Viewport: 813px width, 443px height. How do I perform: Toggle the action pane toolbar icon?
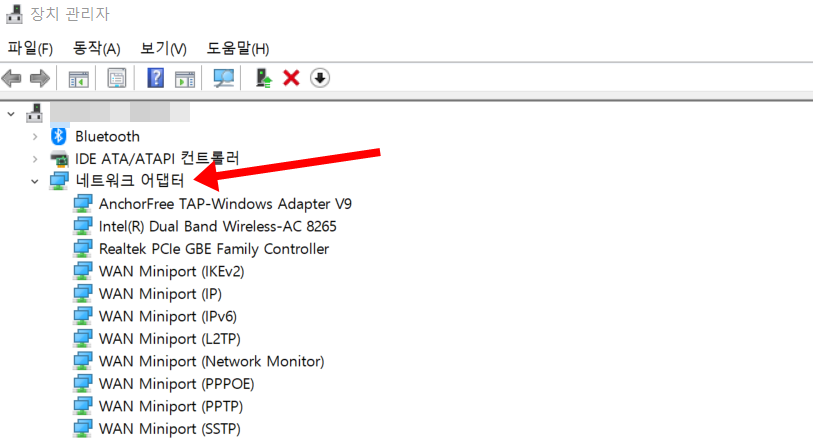point(185,79)
